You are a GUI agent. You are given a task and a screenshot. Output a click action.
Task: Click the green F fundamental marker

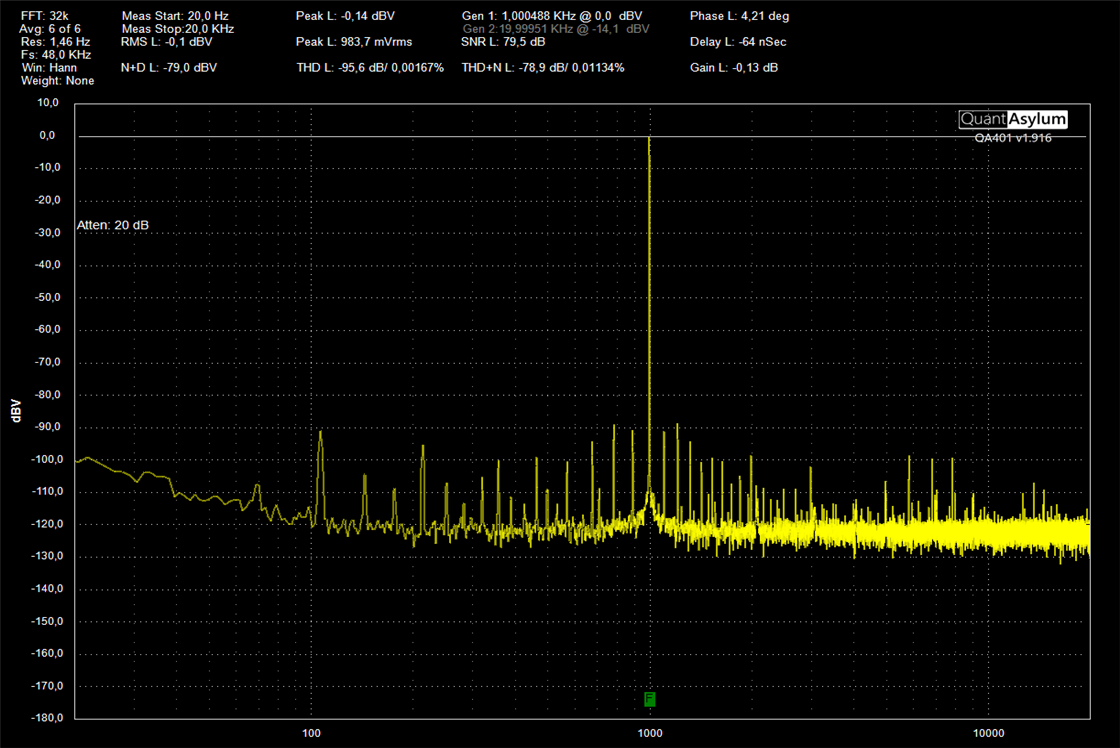pos(649,699)
